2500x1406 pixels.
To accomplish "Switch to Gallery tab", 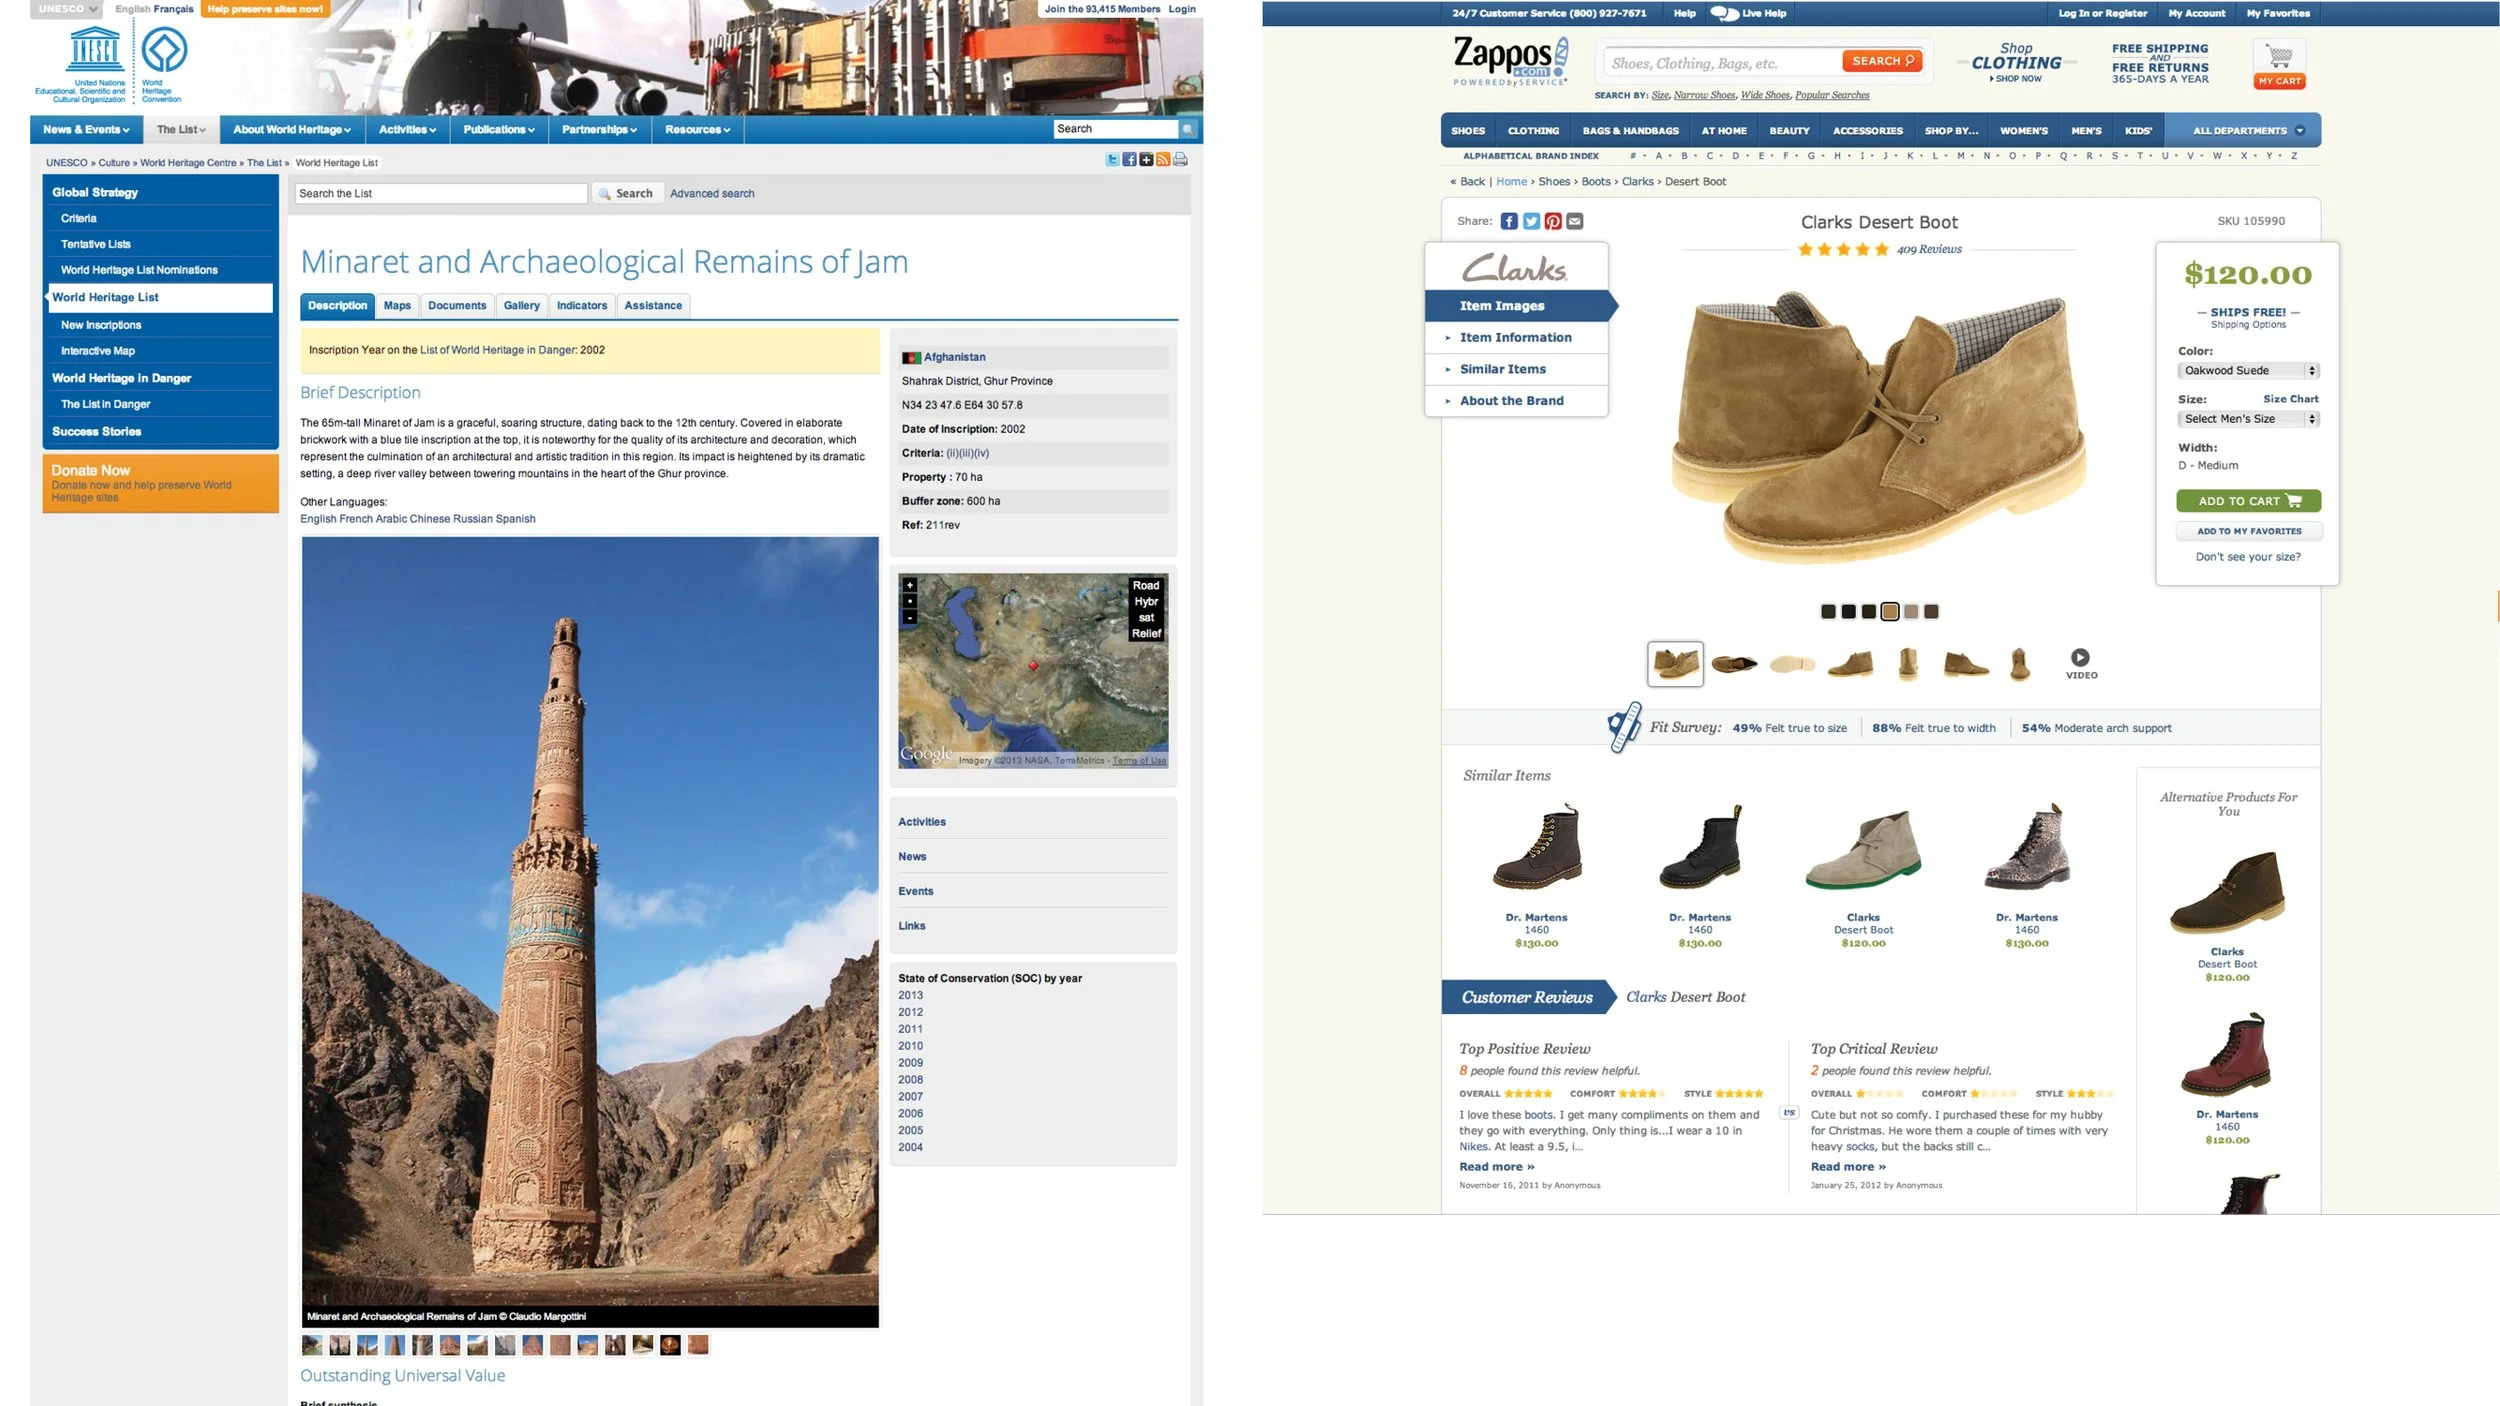I will 522,306.
